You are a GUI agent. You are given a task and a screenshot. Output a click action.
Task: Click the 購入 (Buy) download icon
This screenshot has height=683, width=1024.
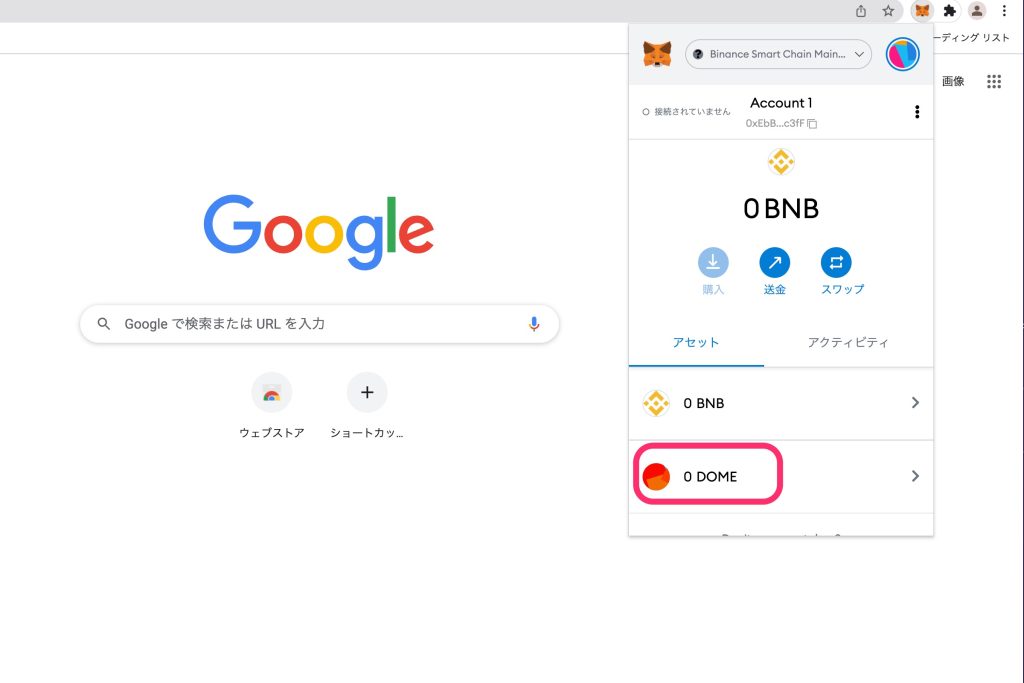point(713,263)
